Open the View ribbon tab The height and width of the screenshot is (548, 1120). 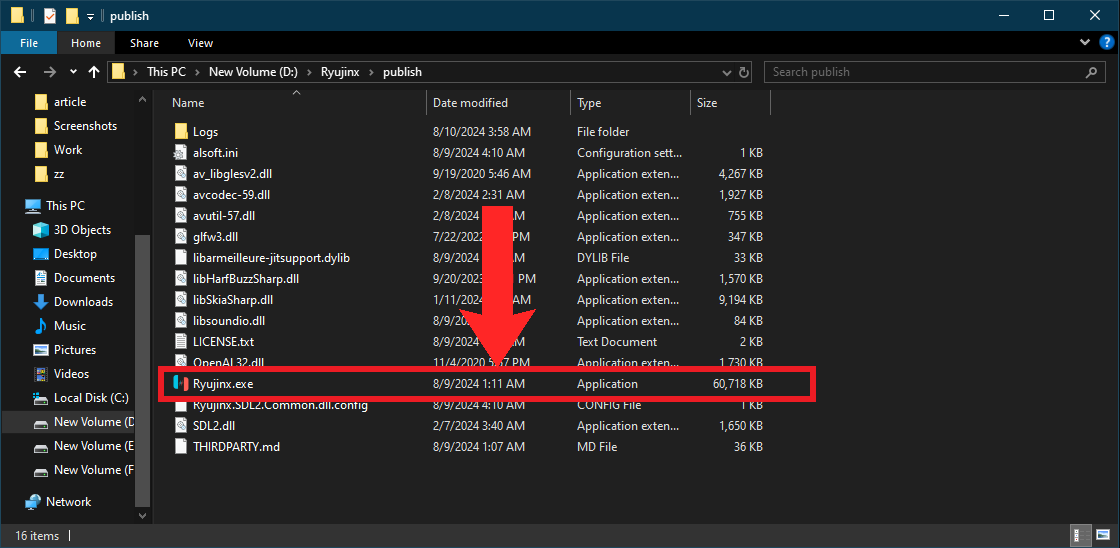tap(200, 43)
